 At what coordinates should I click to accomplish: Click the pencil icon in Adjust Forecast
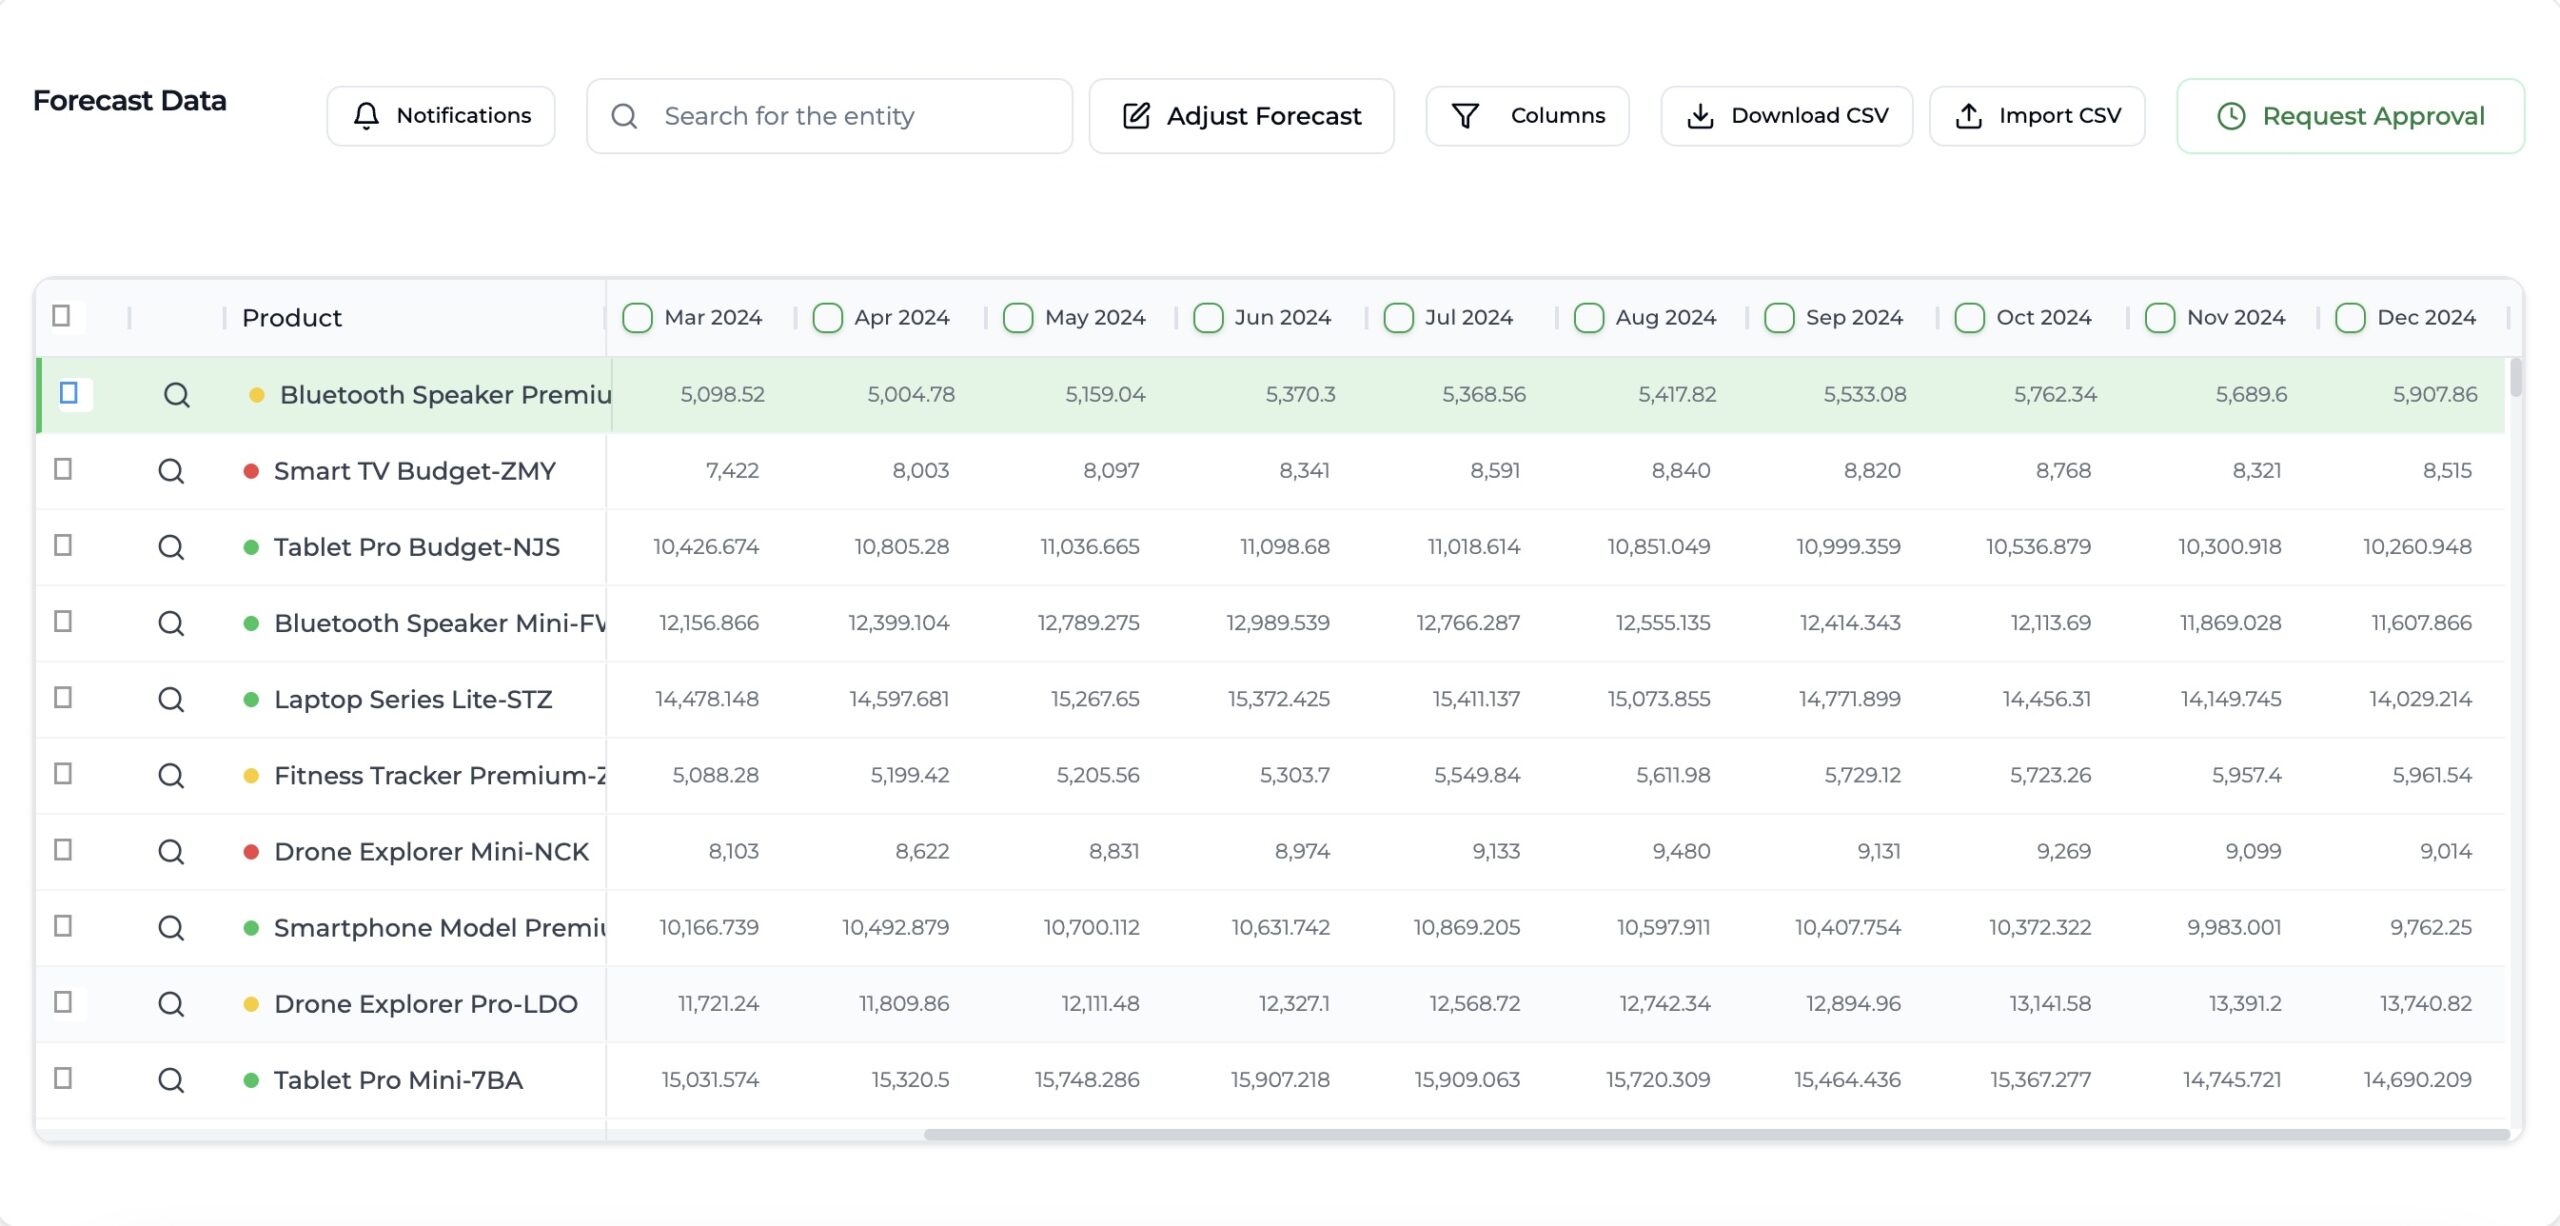pos(1136,116)
